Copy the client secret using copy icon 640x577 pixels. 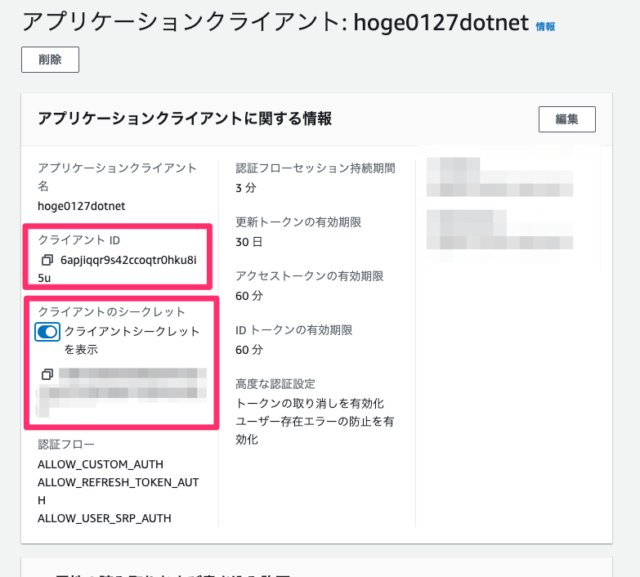pyautogui.click(x=47, y=375)
